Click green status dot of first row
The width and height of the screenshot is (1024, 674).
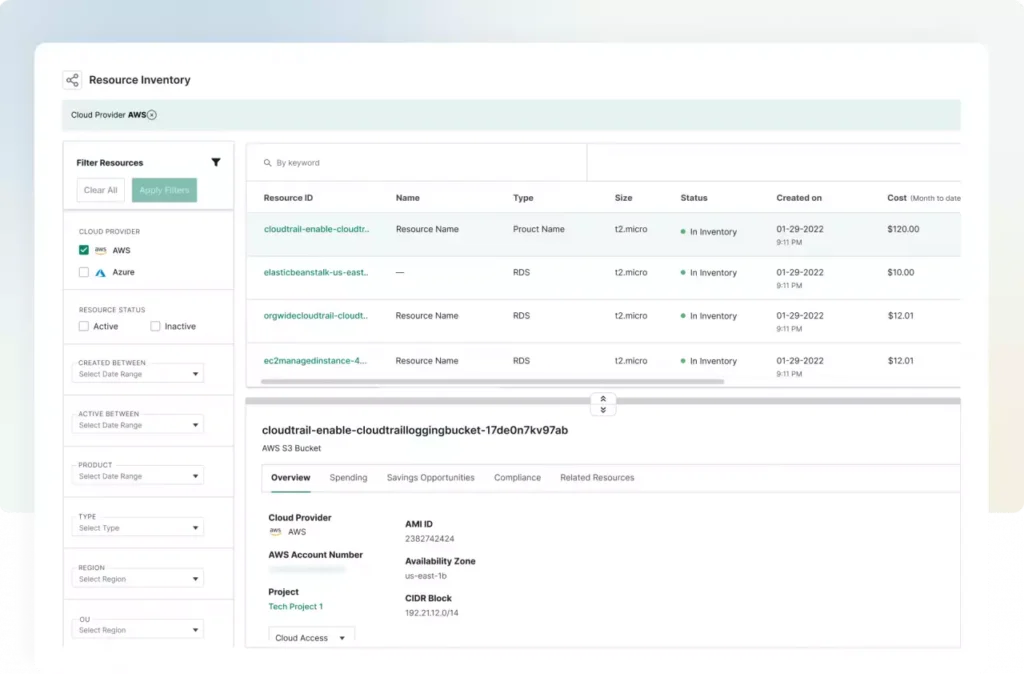(683, 231)
